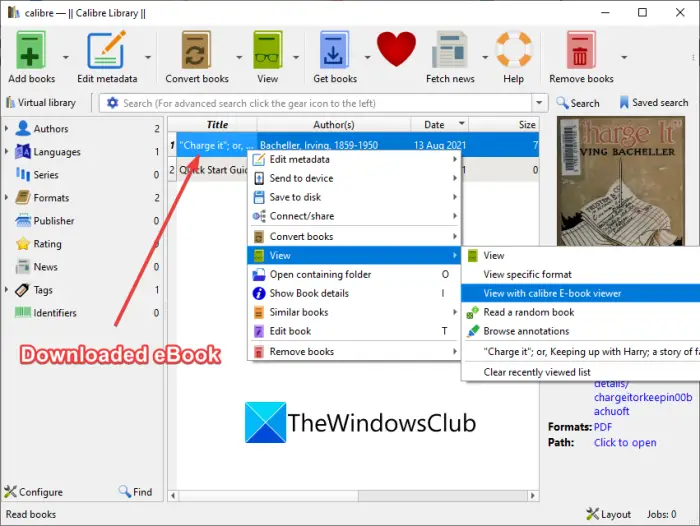Click the advanced search gear icon
The height and width of the screenshot is (526, 700).
[112, 103]
